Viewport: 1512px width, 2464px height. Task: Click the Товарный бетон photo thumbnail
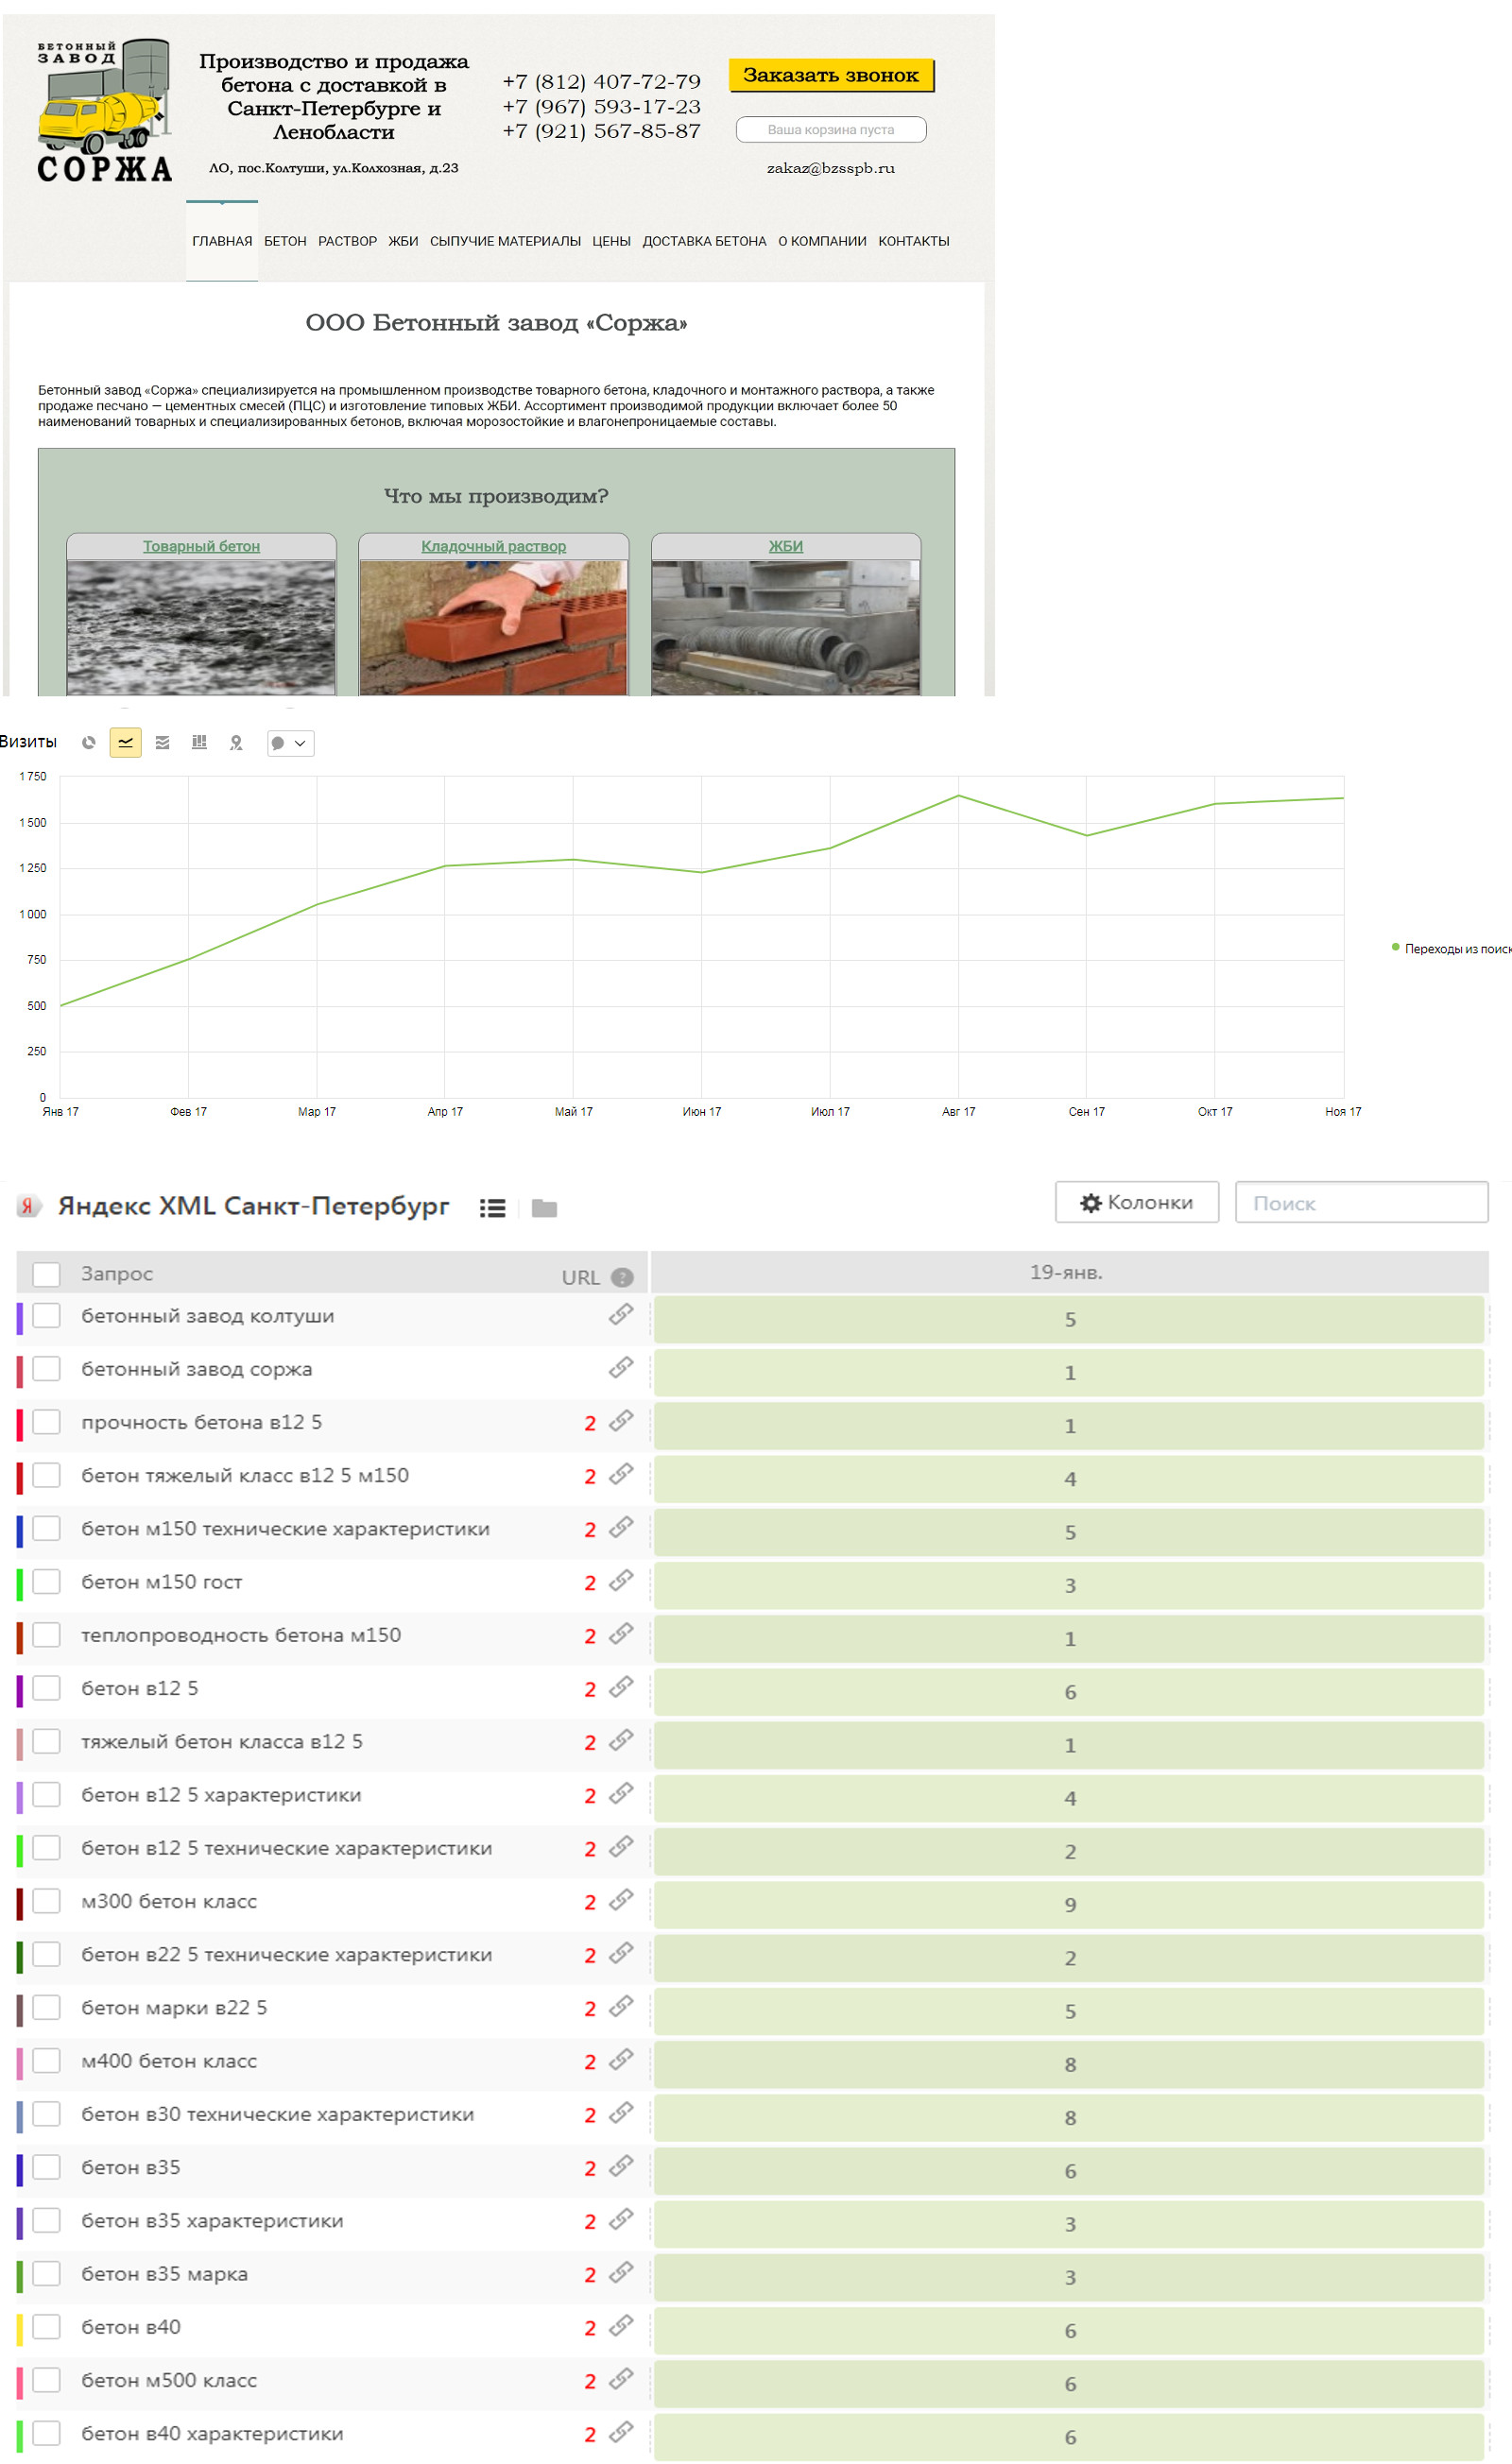click(x=201, y=627)
